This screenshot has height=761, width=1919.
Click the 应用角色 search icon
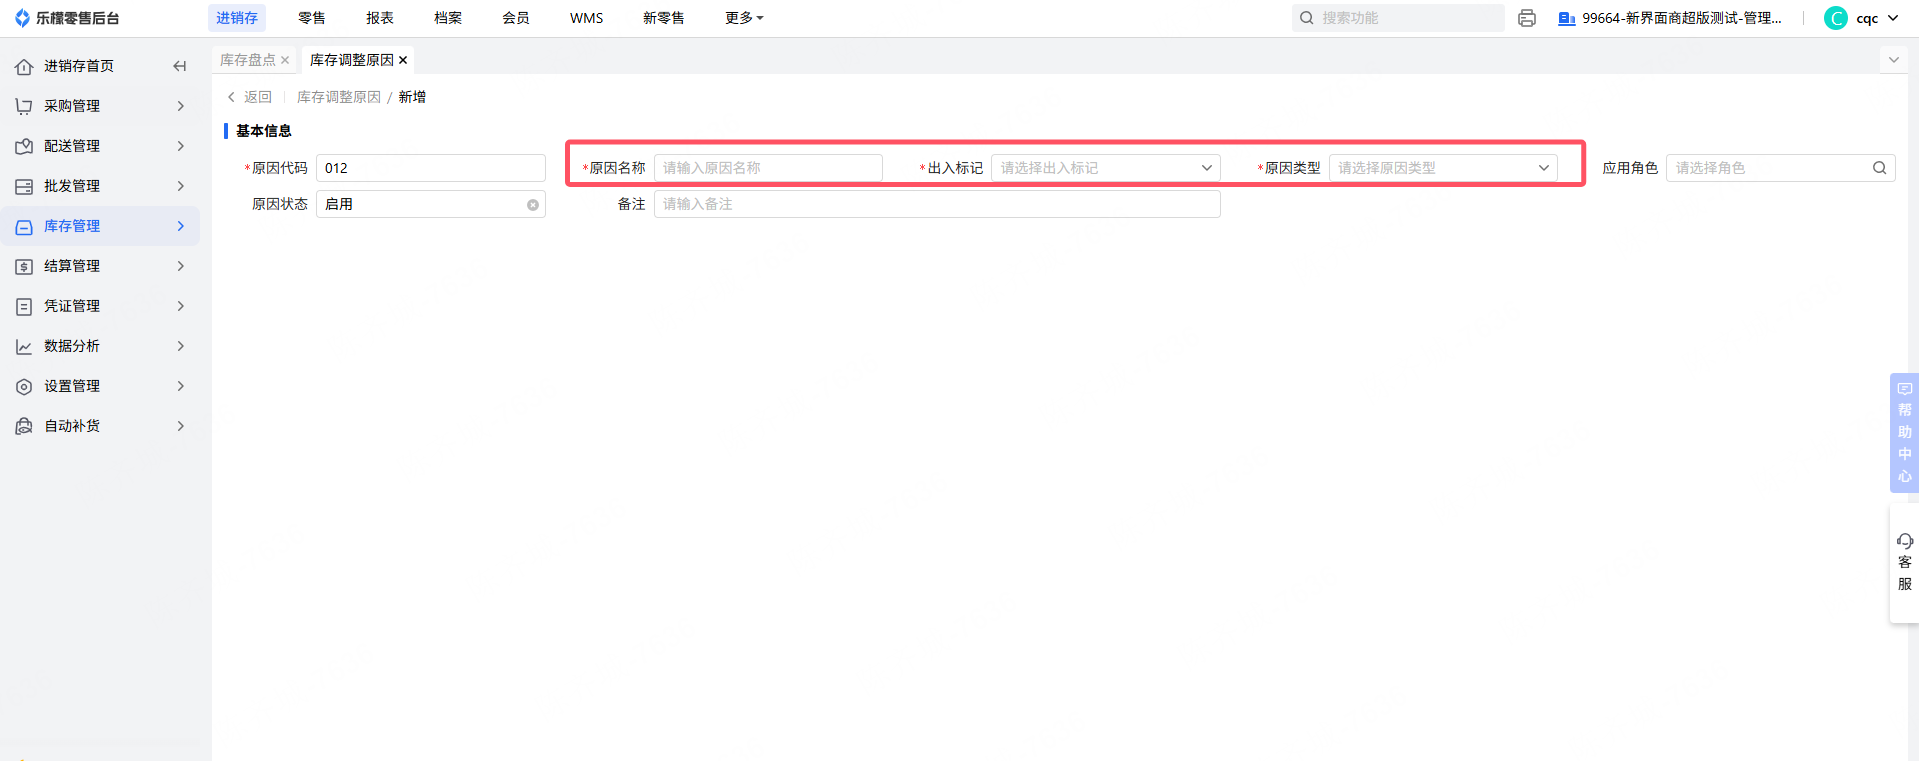click(1880, 168)
